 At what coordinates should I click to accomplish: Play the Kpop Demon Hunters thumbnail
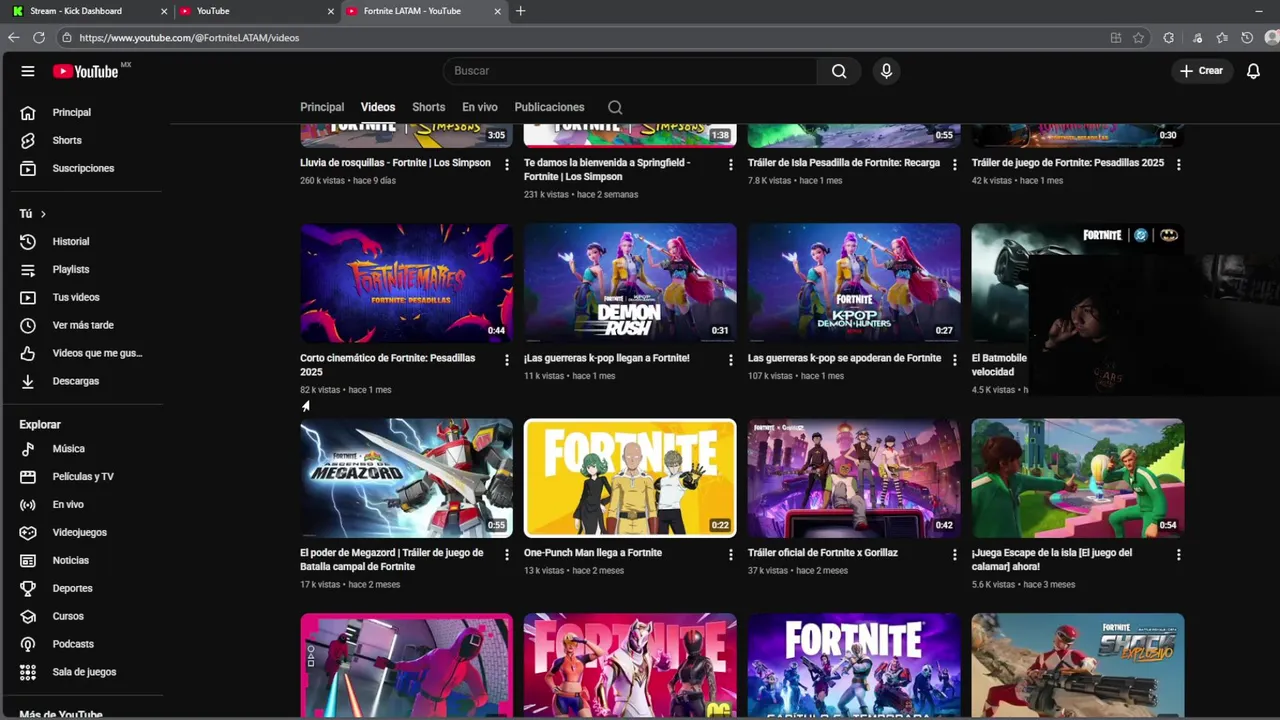click(x=854, y=283)
